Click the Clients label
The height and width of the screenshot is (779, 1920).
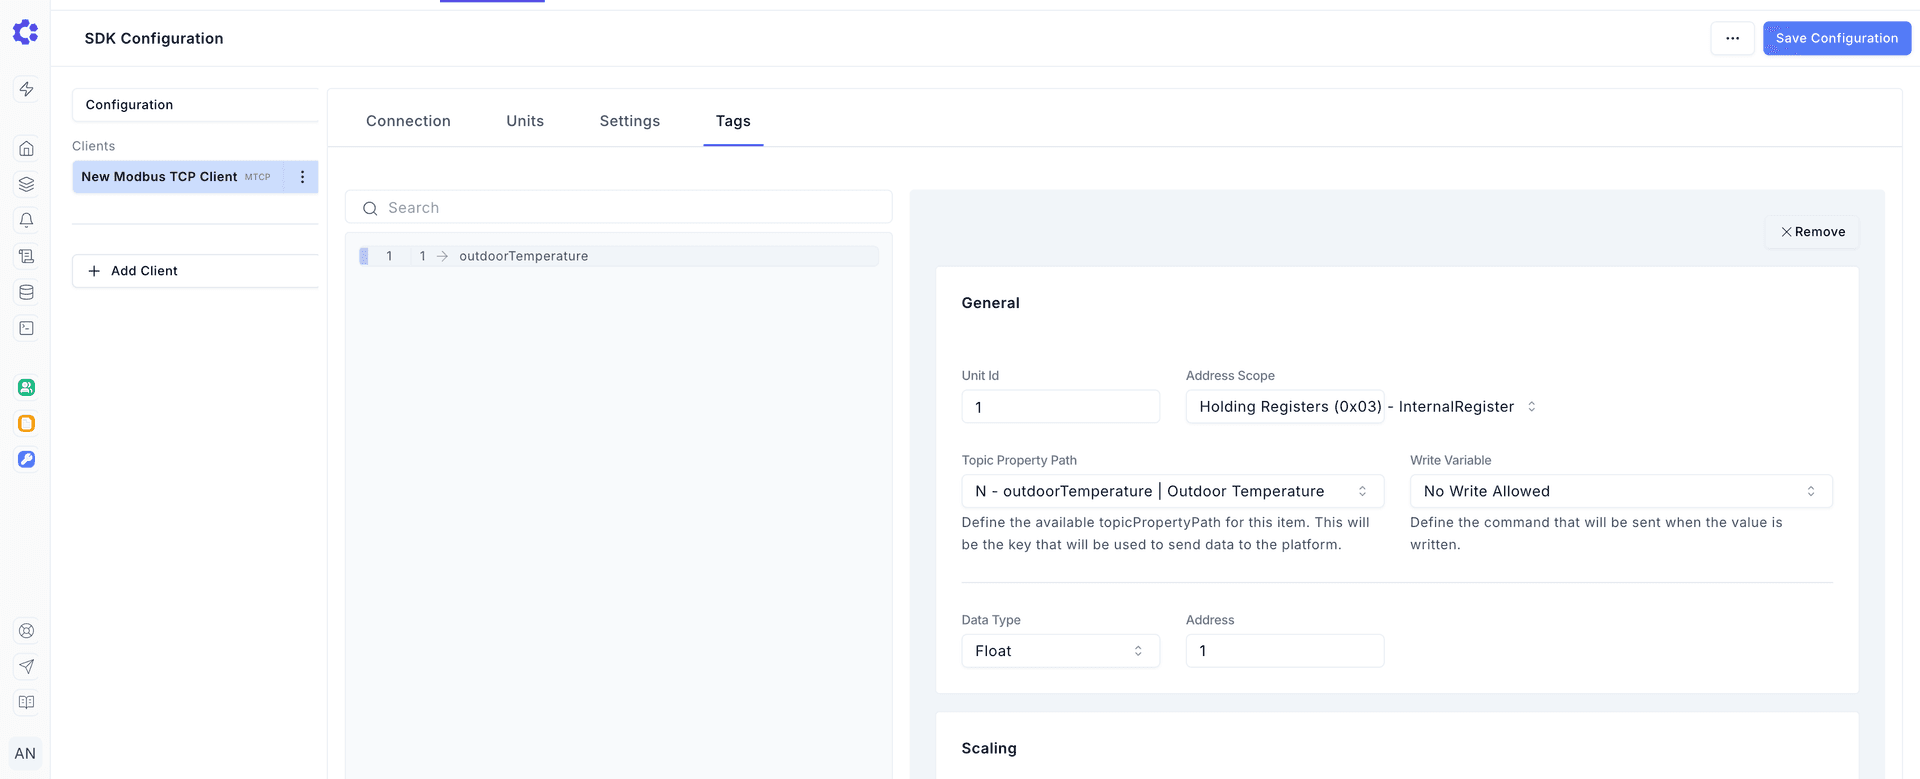click(93, 146)
